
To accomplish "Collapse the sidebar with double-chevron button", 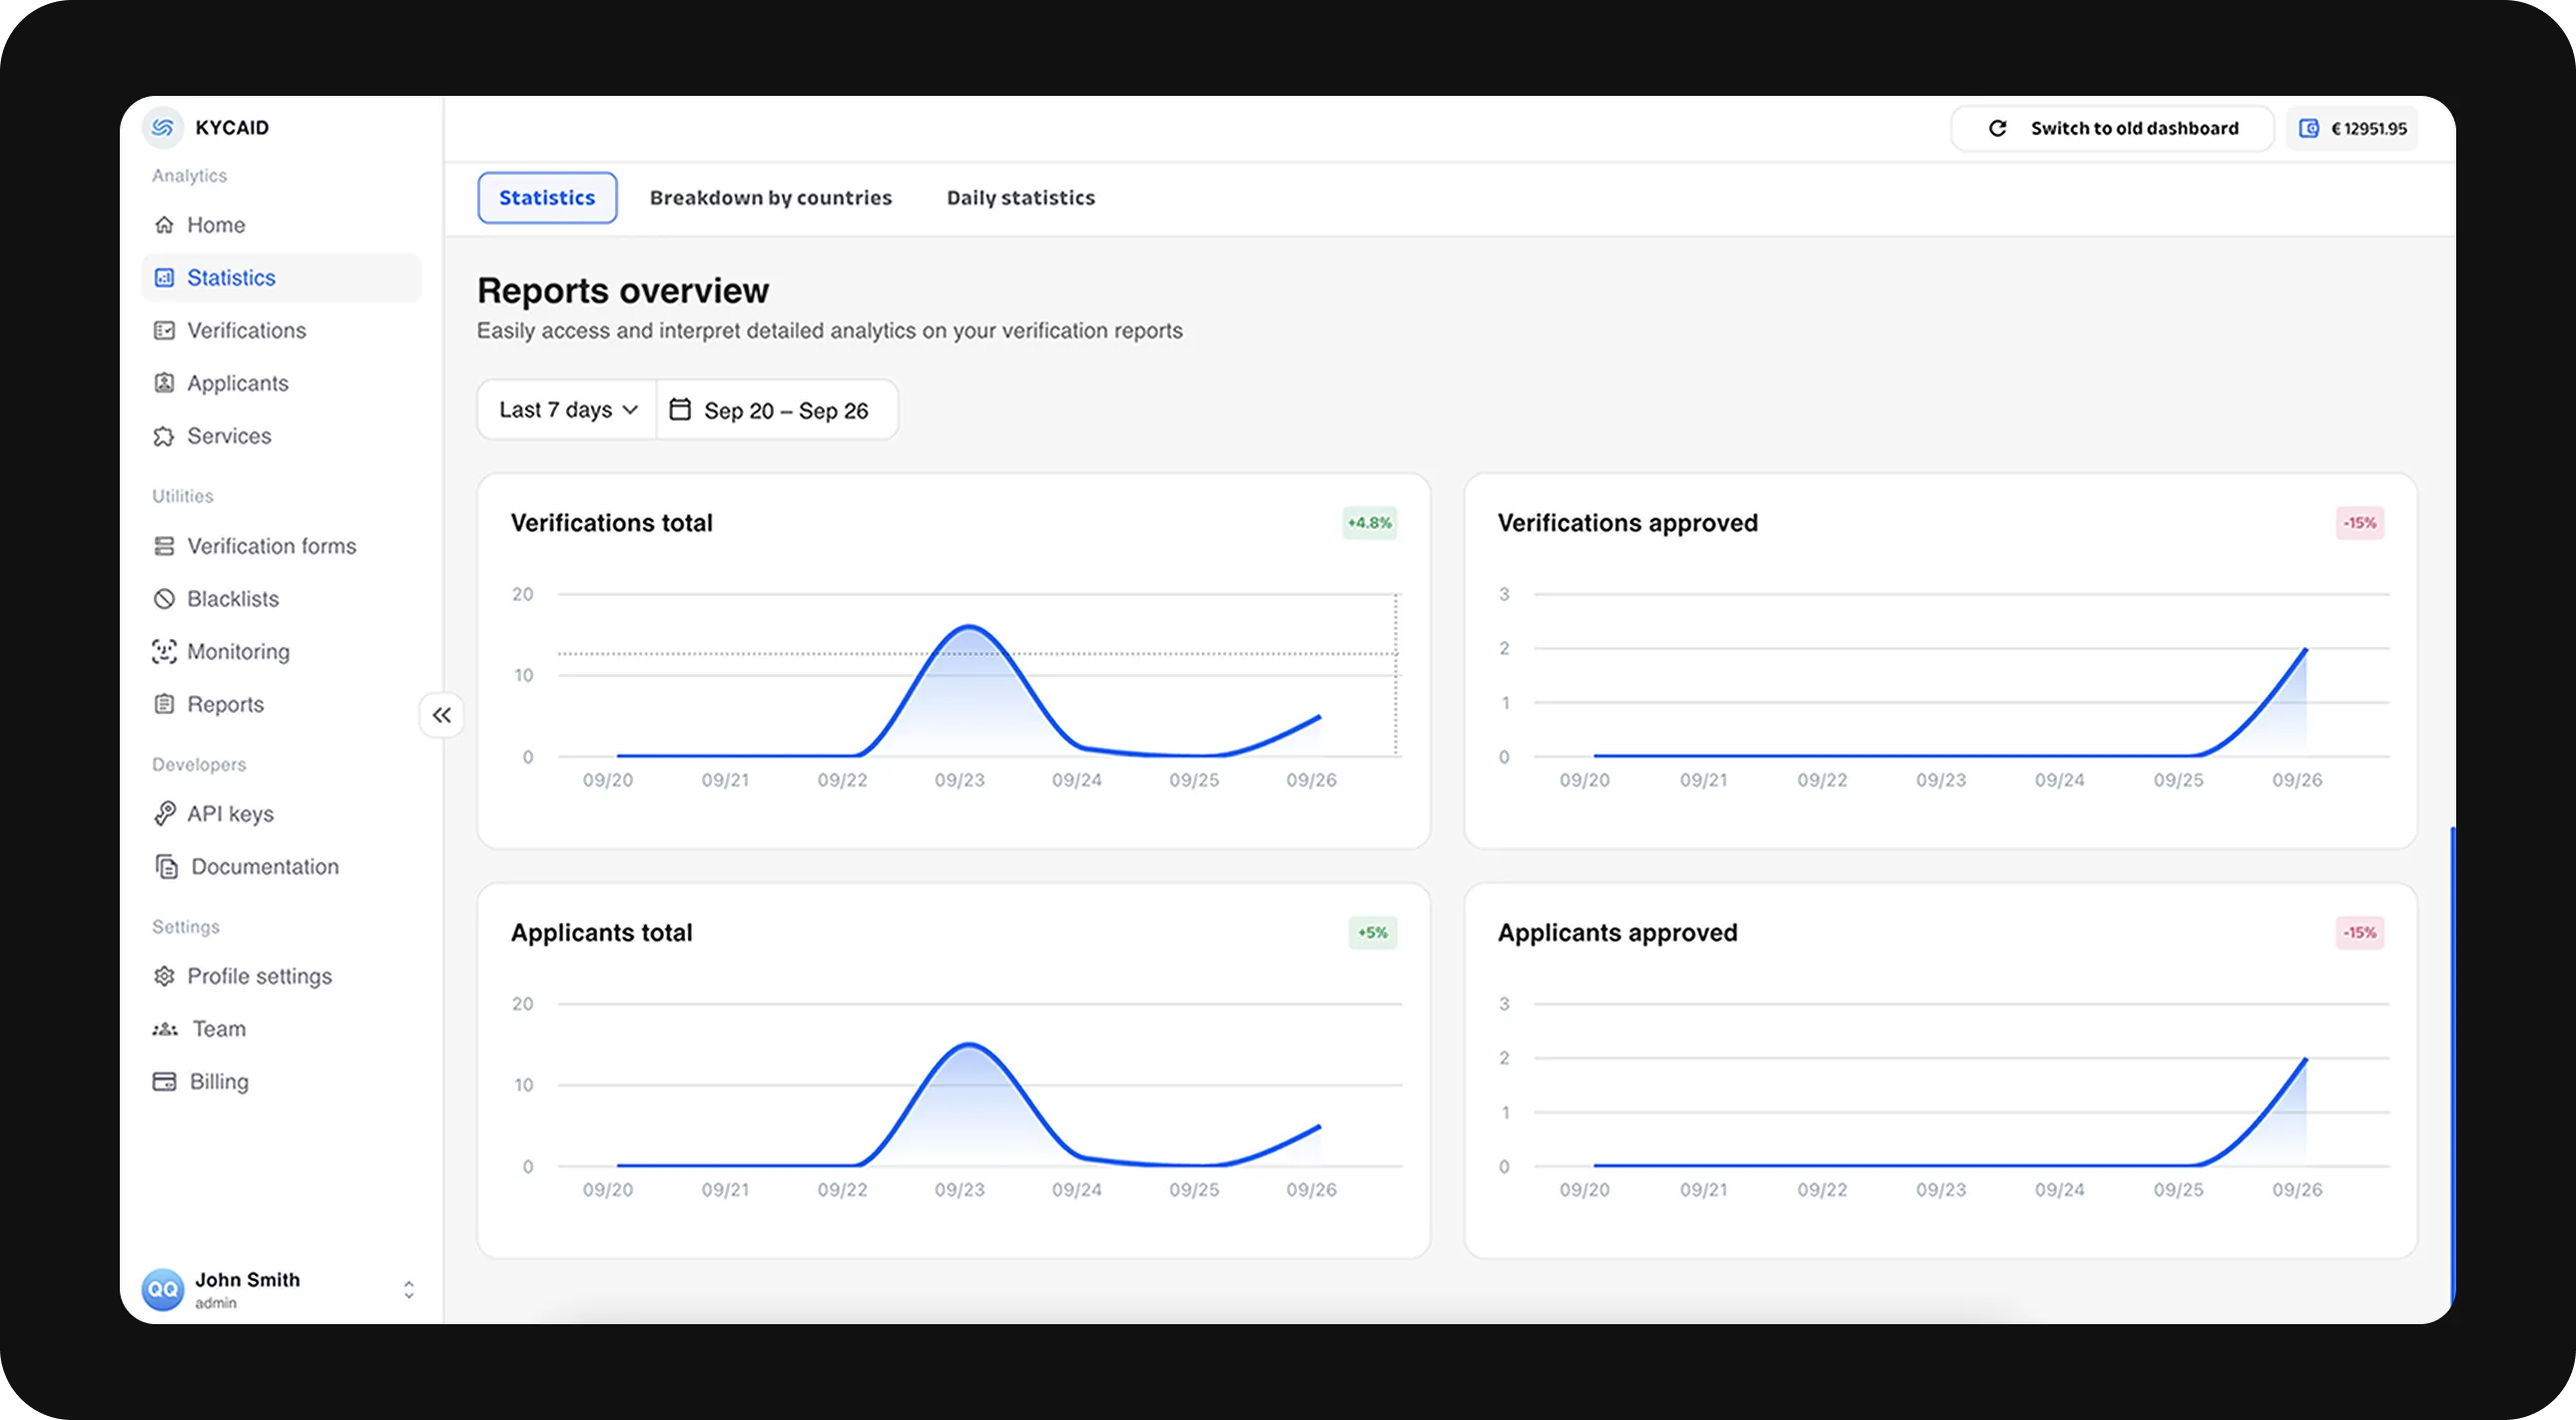I will [441, 715].
